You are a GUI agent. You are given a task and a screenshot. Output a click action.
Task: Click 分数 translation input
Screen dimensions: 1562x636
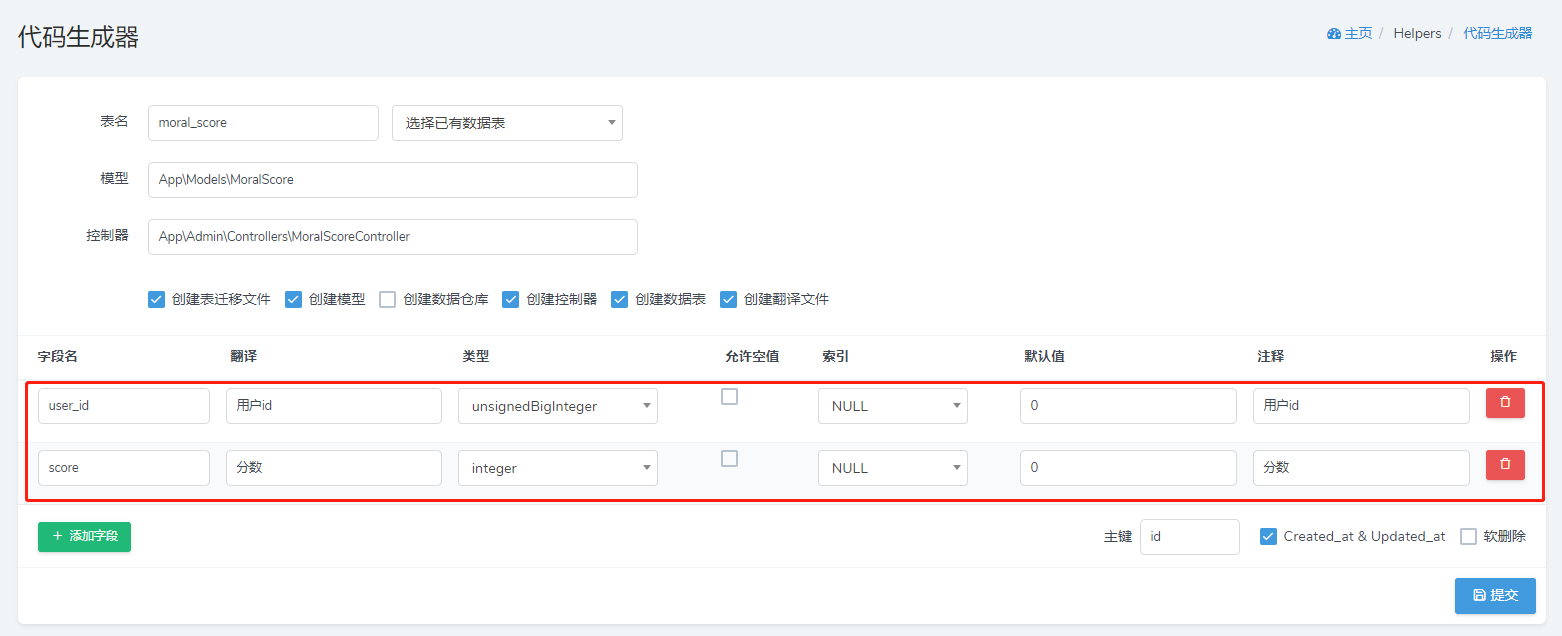(334, 468)
